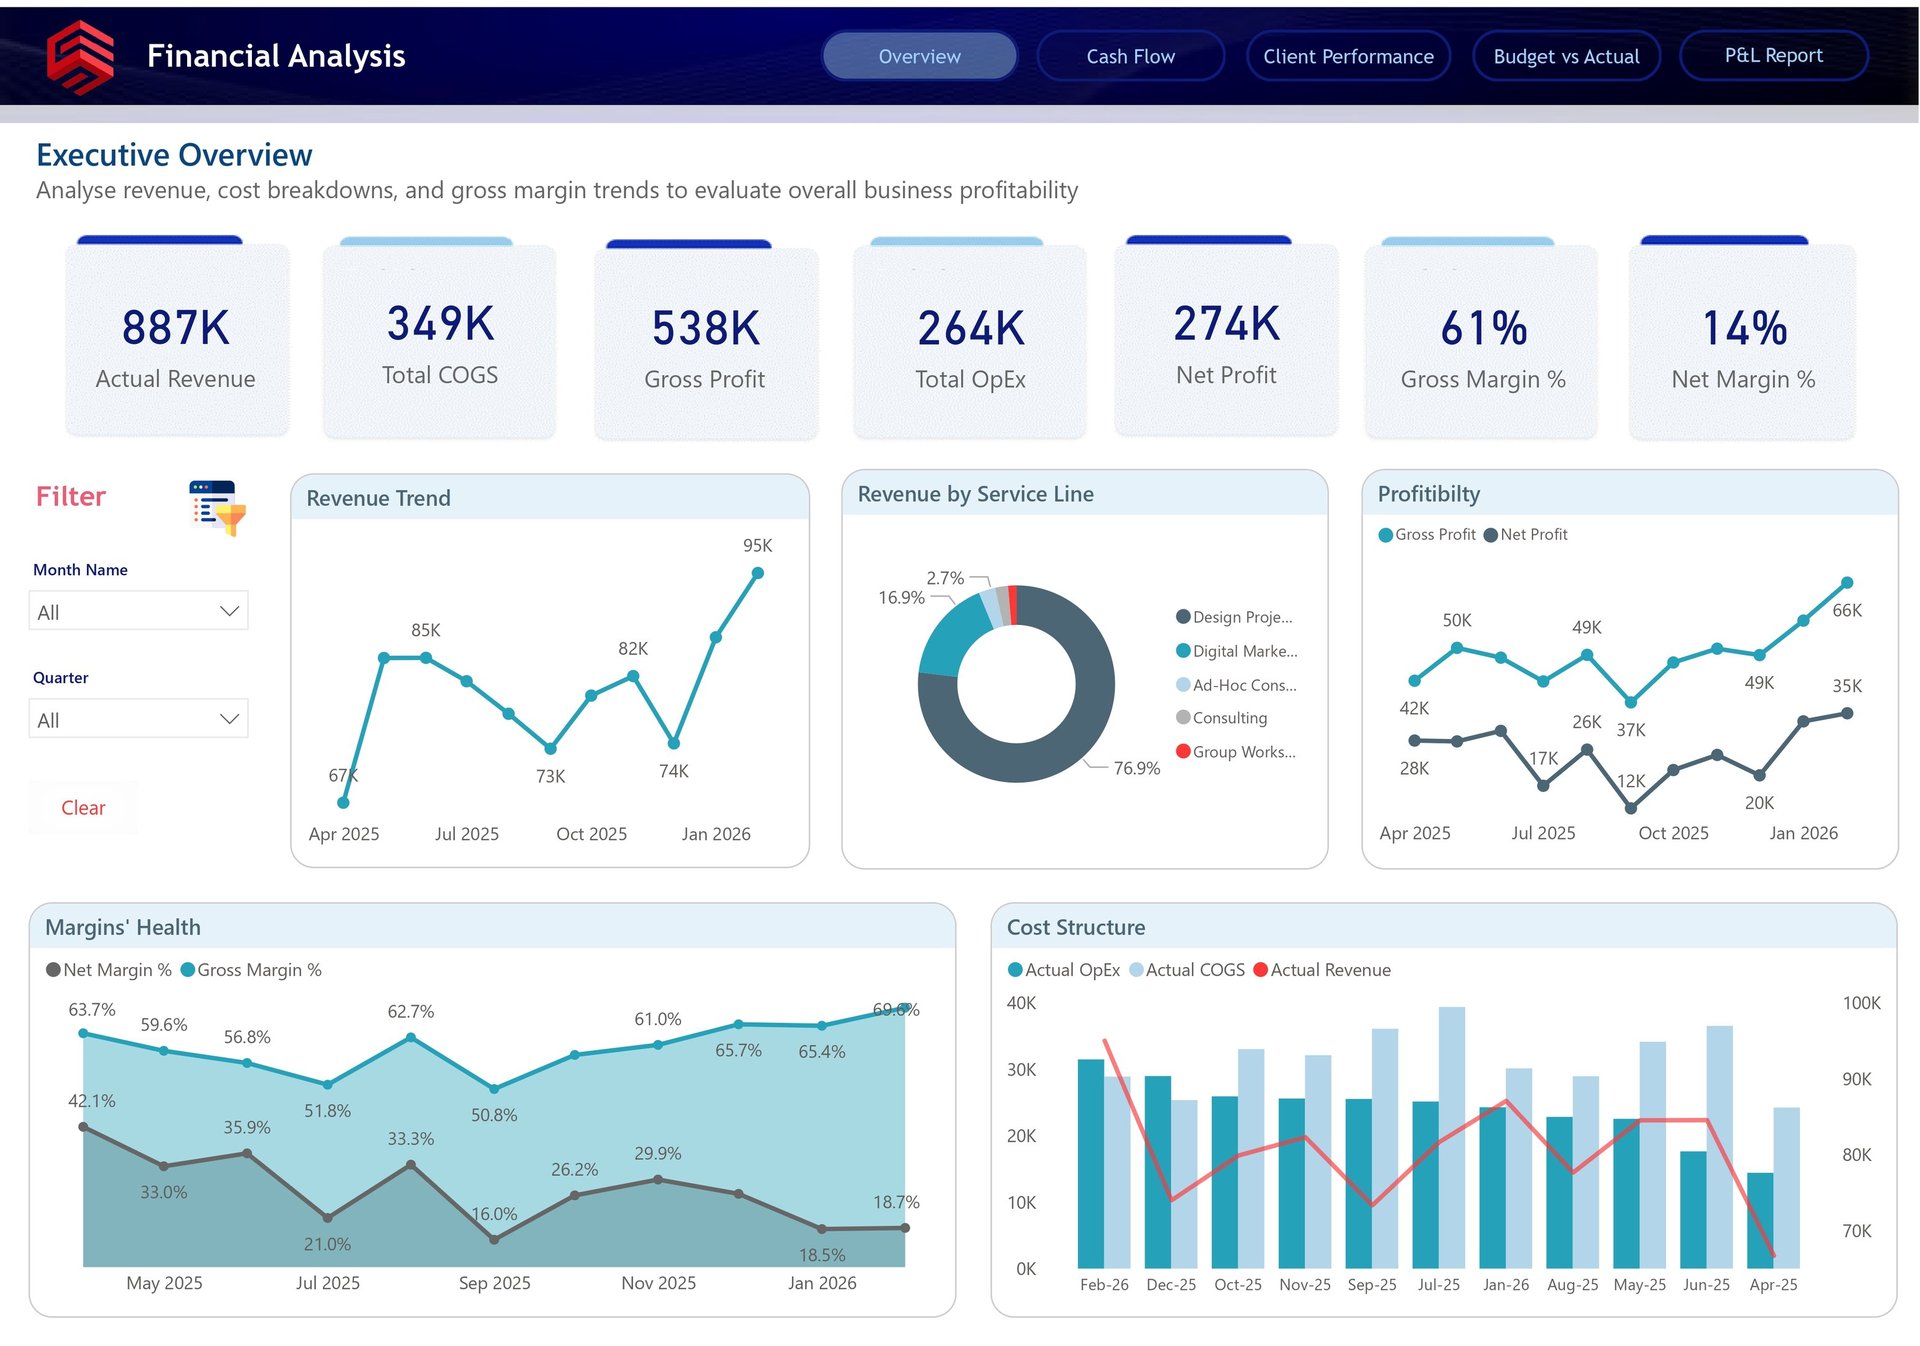Click Digital Marketing legend dot

point(1183,651)
